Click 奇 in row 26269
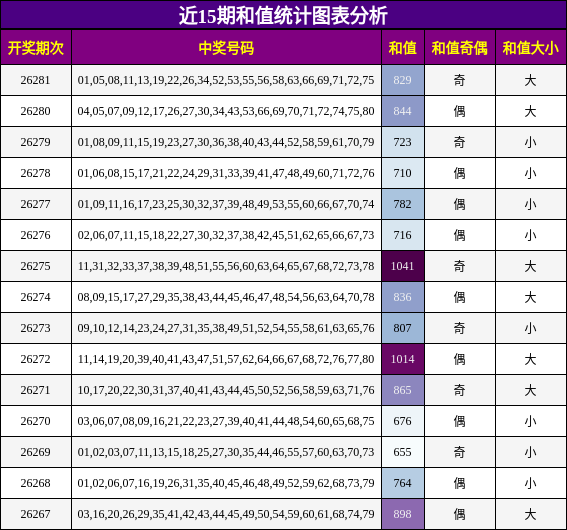The width and height of the screenshot is (567, 530). [x=460, y=453]
